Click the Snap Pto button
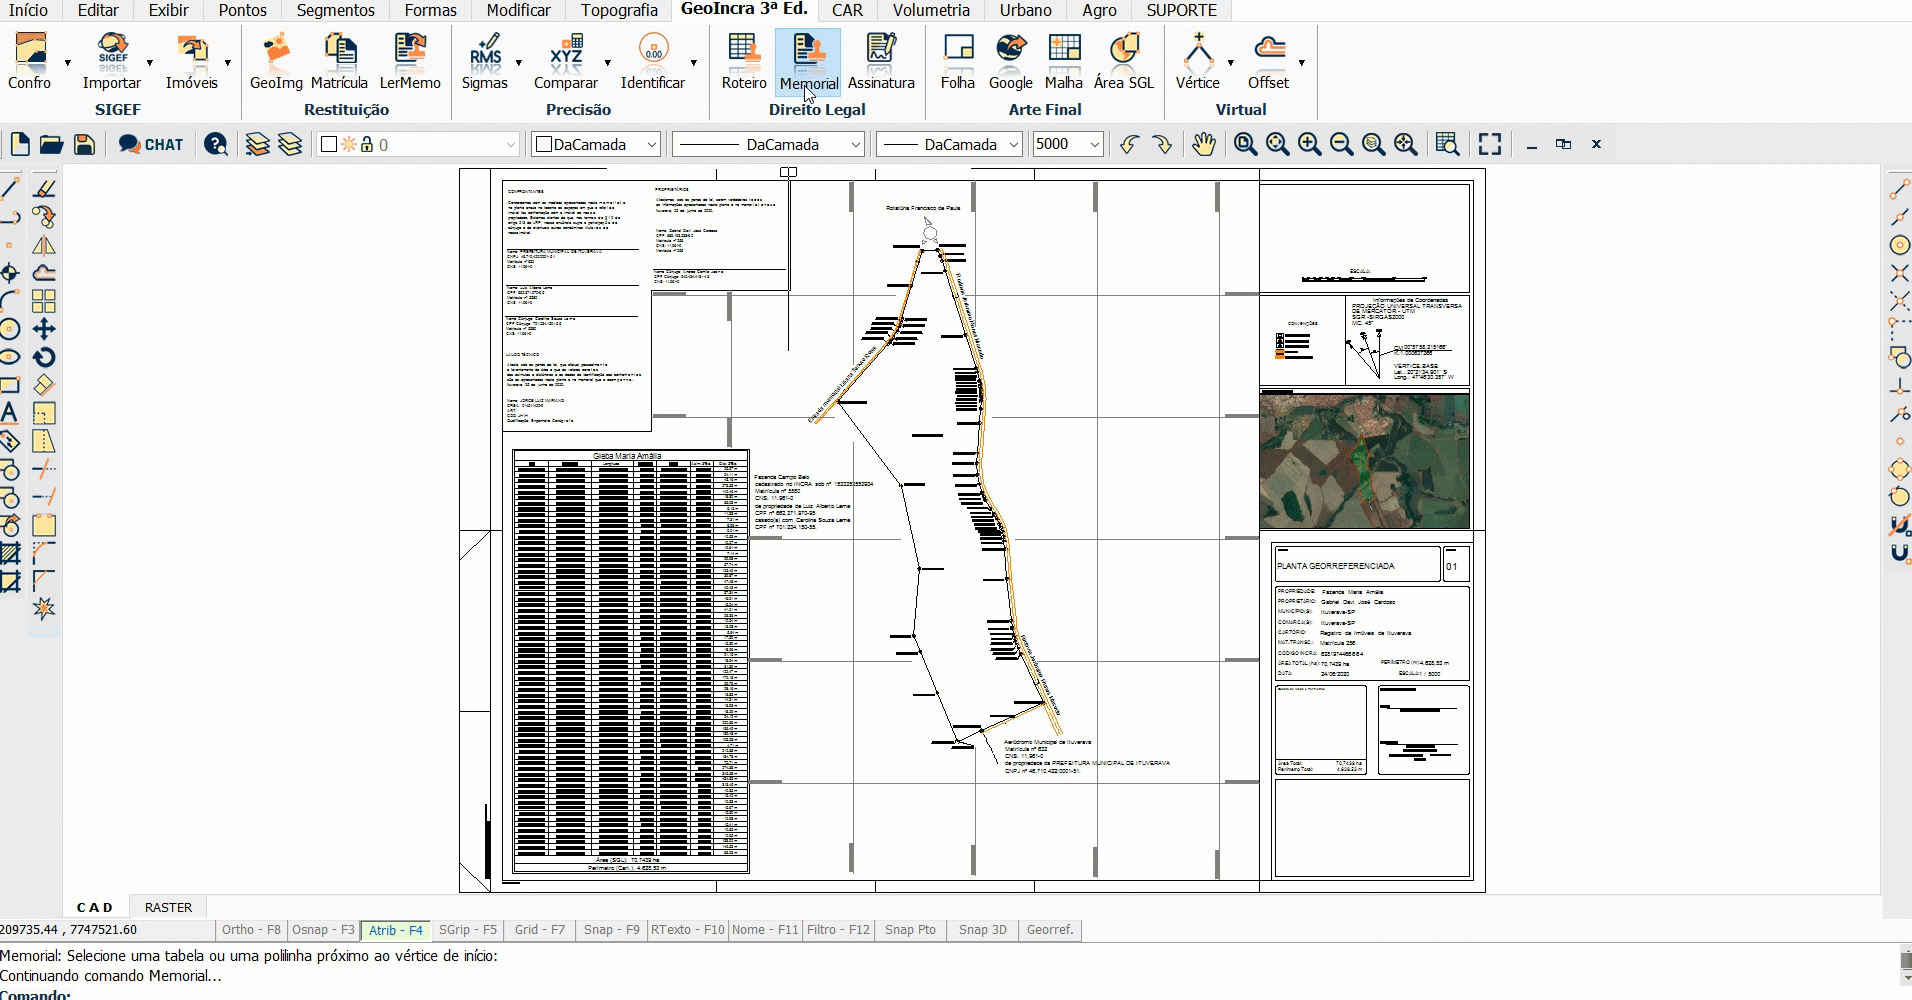Image resolution: width=1912 pixels, height=1000 pixels. [910, 930]
